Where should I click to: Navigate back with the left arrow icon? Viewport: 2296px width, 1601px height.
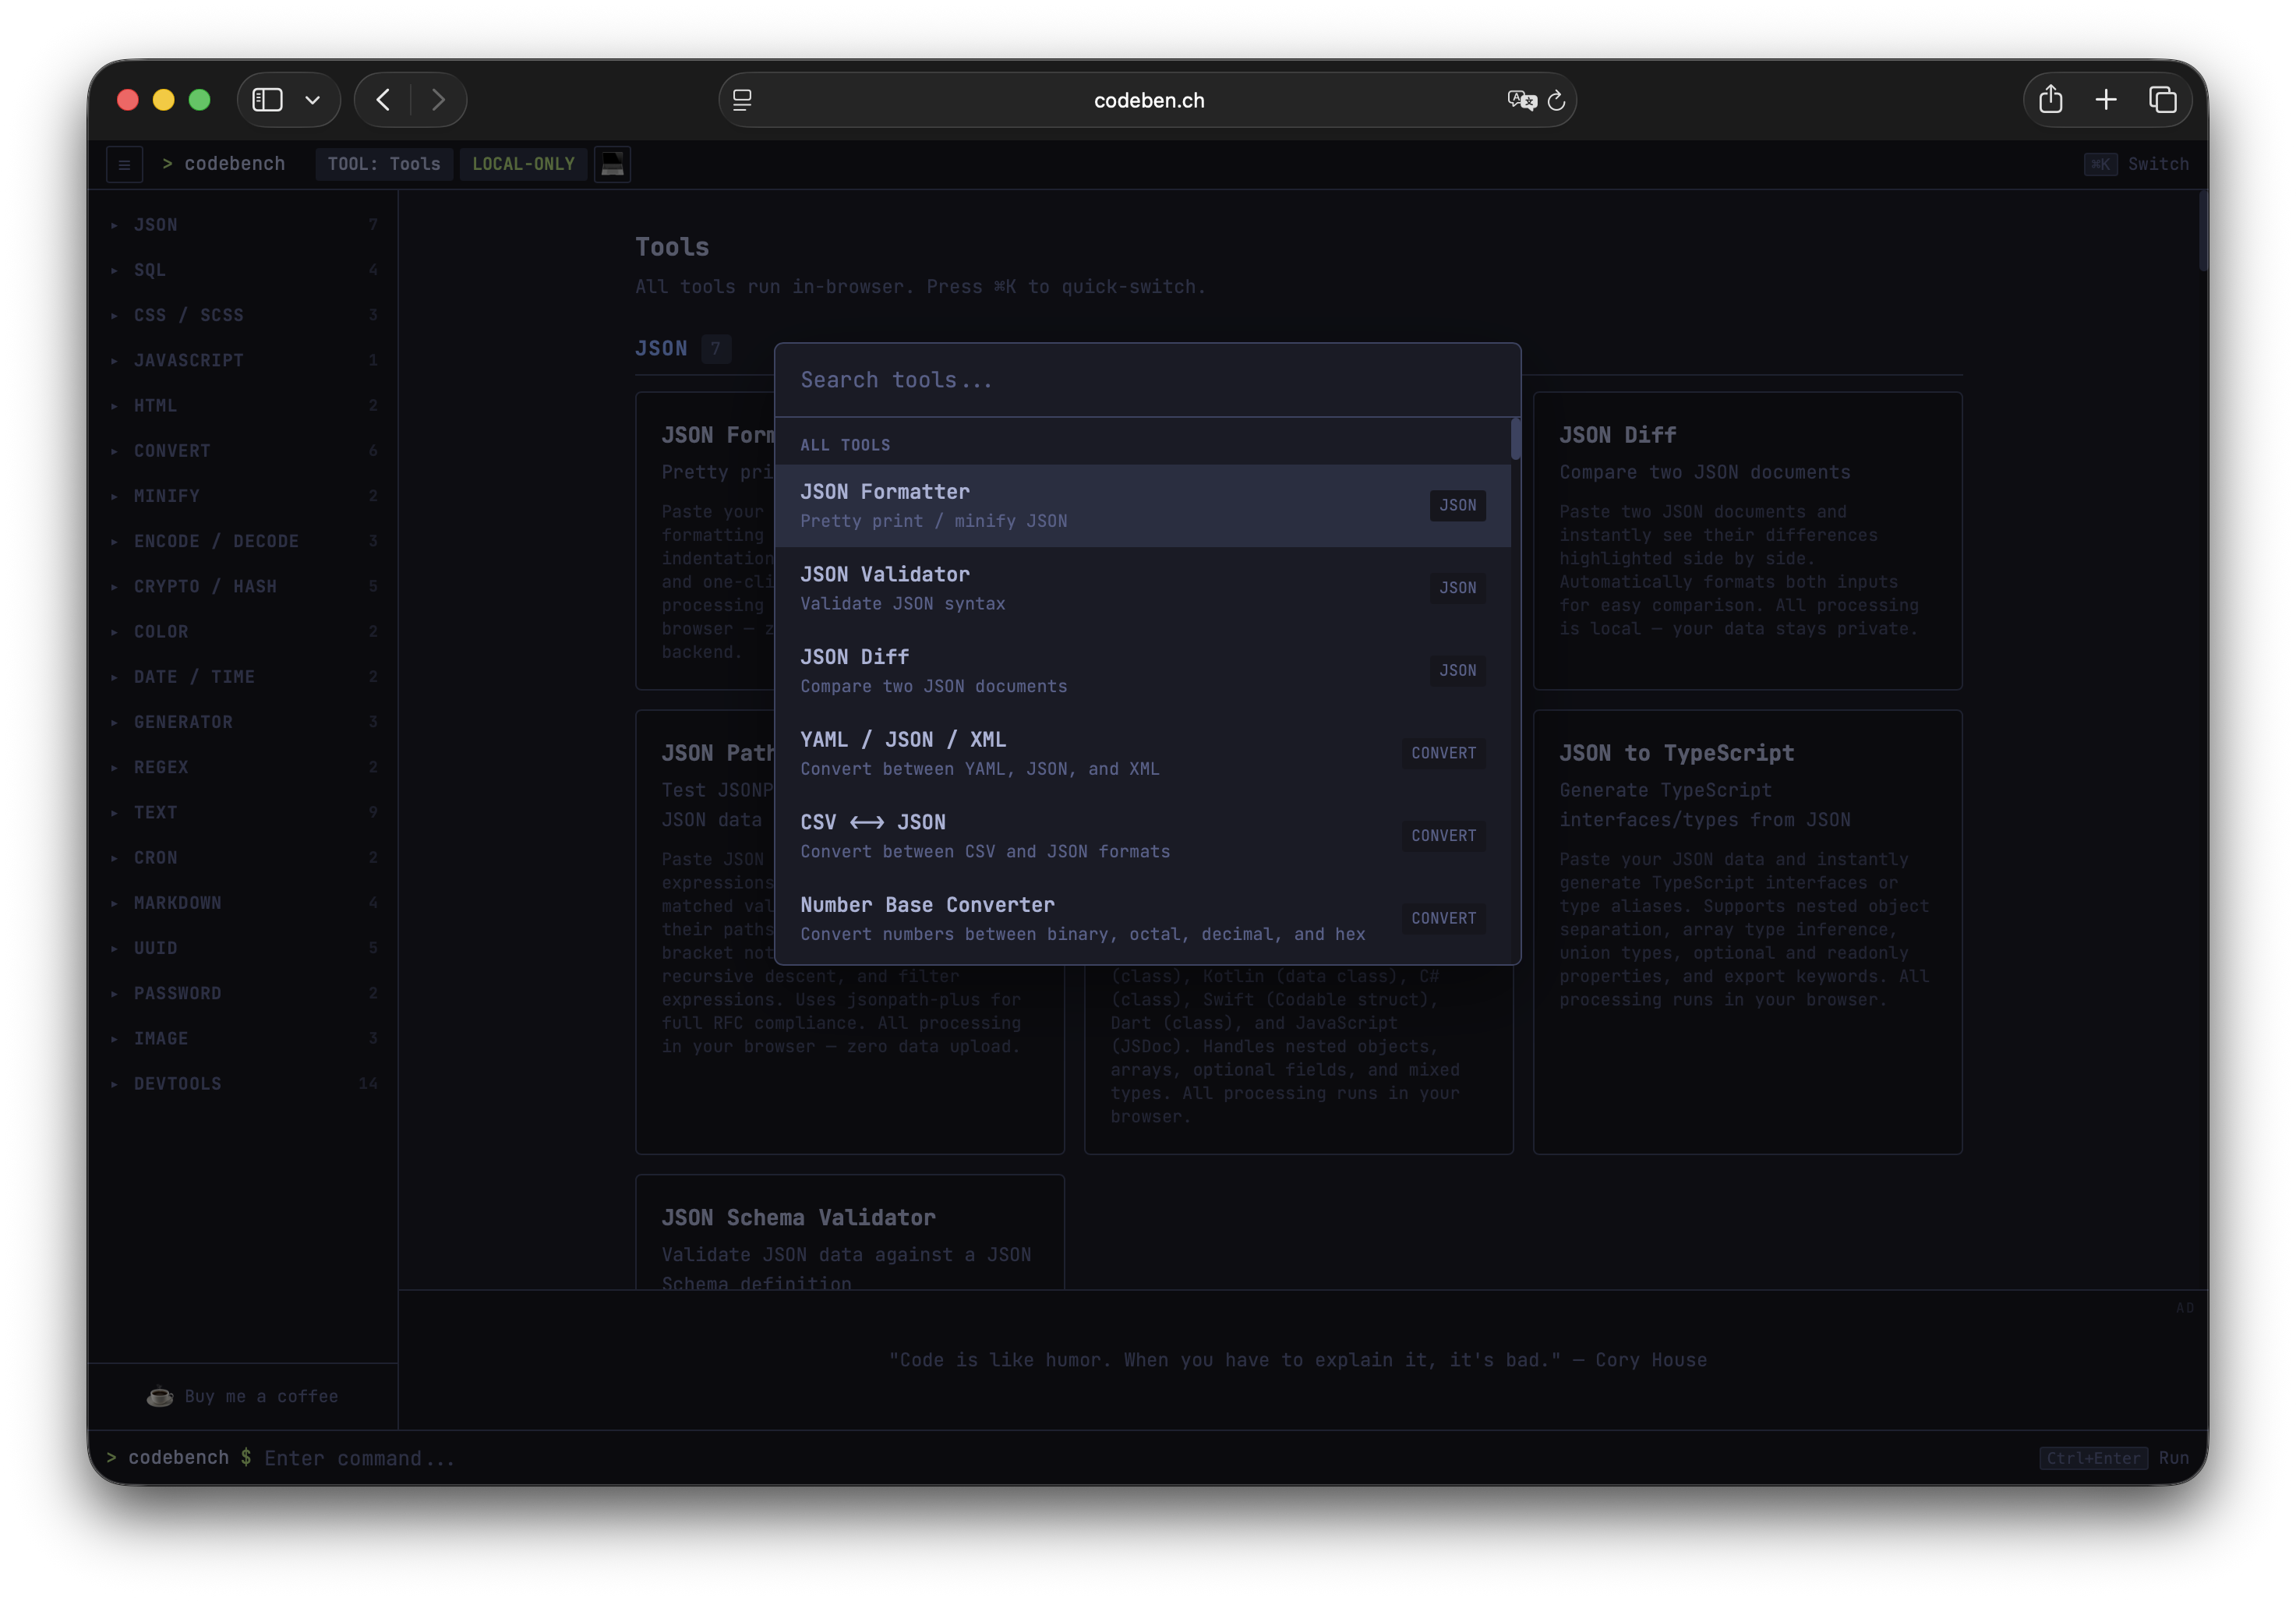tap(383, 99)
